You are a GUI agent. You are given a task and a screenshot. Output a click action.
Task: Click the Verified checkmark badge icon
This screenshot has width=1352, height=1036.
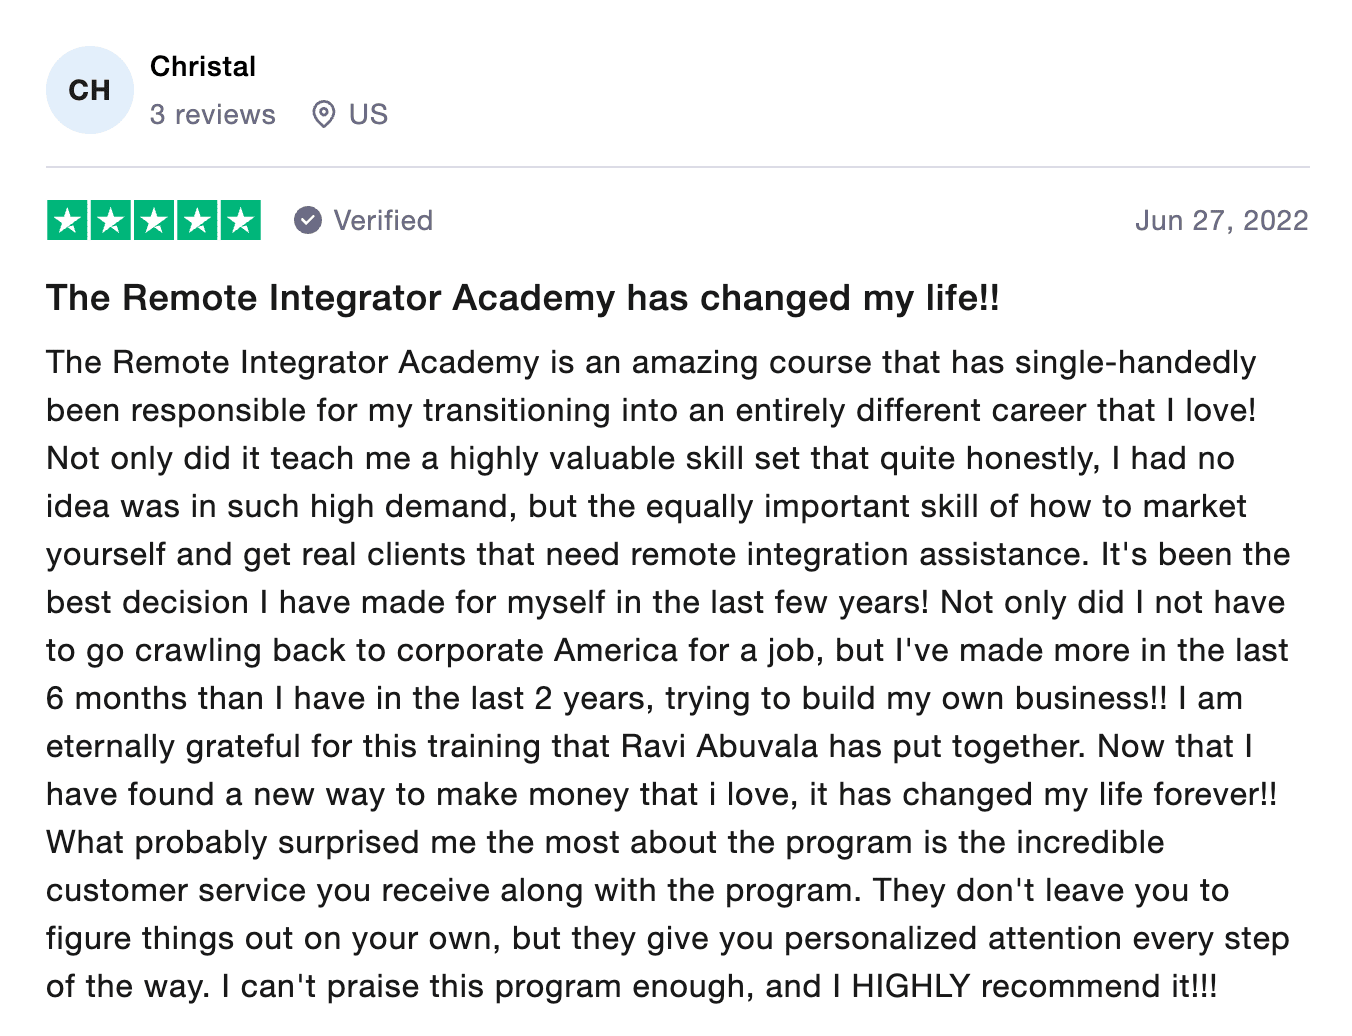click(308, 220)
